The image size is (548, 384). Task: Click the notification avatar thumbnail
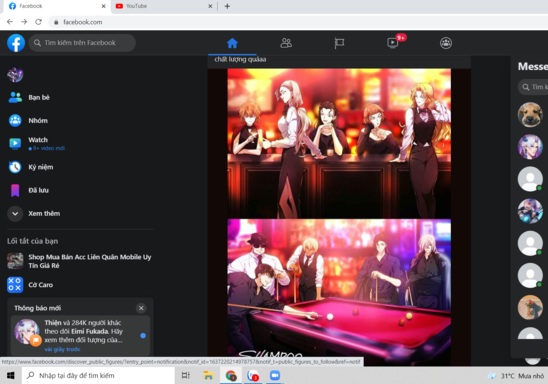(x=27, y=332)
